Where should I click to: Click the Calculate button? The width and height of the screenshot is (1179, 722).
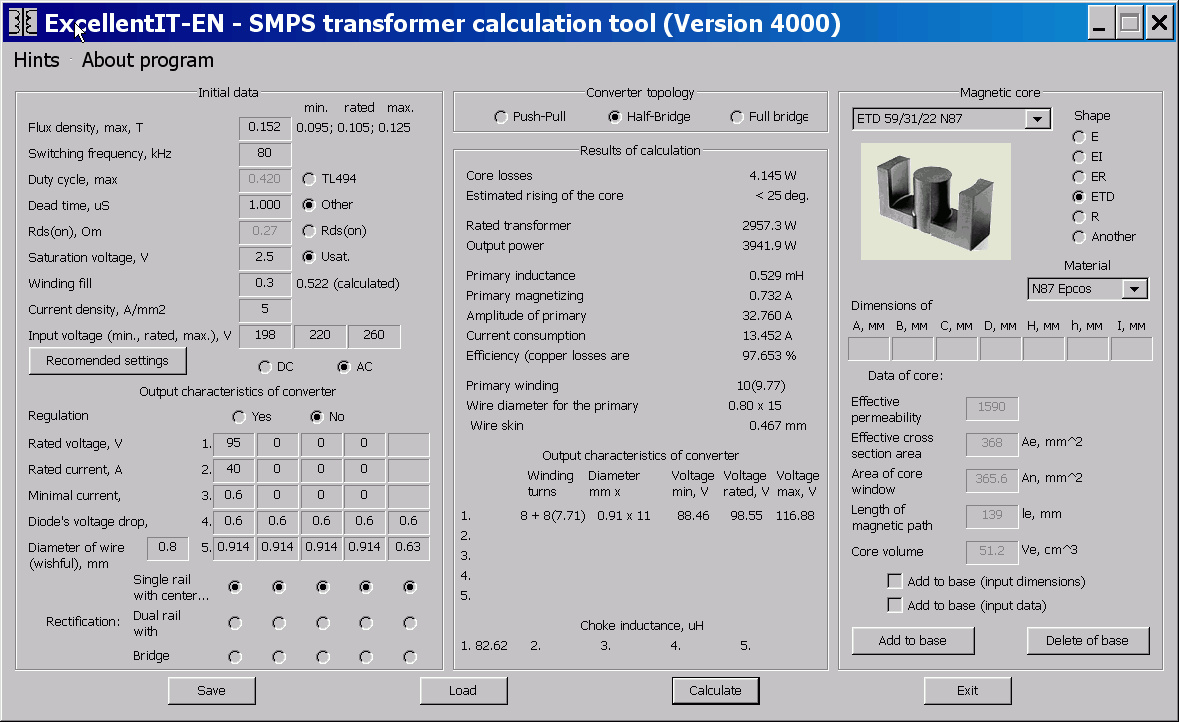[x=715, y=690]
